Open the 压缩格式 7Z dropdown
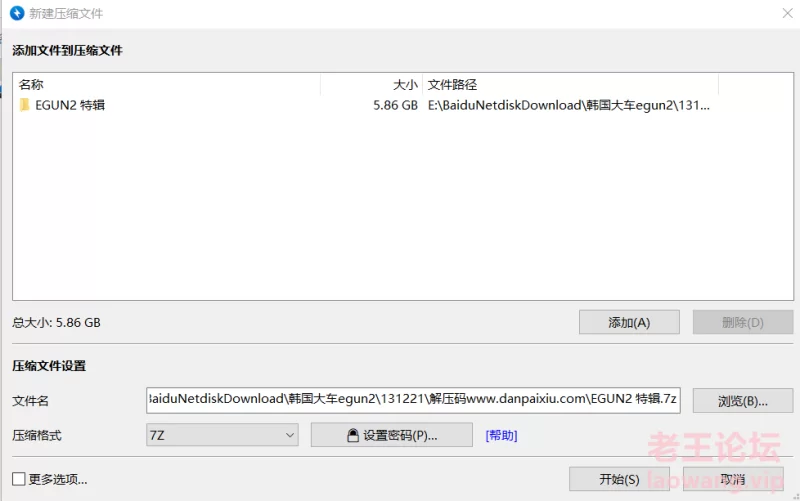800x501 pixels. [222, 435]
